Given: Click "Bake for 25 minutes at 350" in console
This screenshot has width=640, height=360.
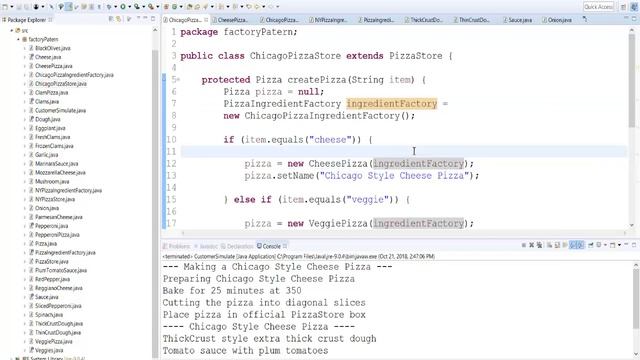Looking at the screenshot, I should click(232, 291).
